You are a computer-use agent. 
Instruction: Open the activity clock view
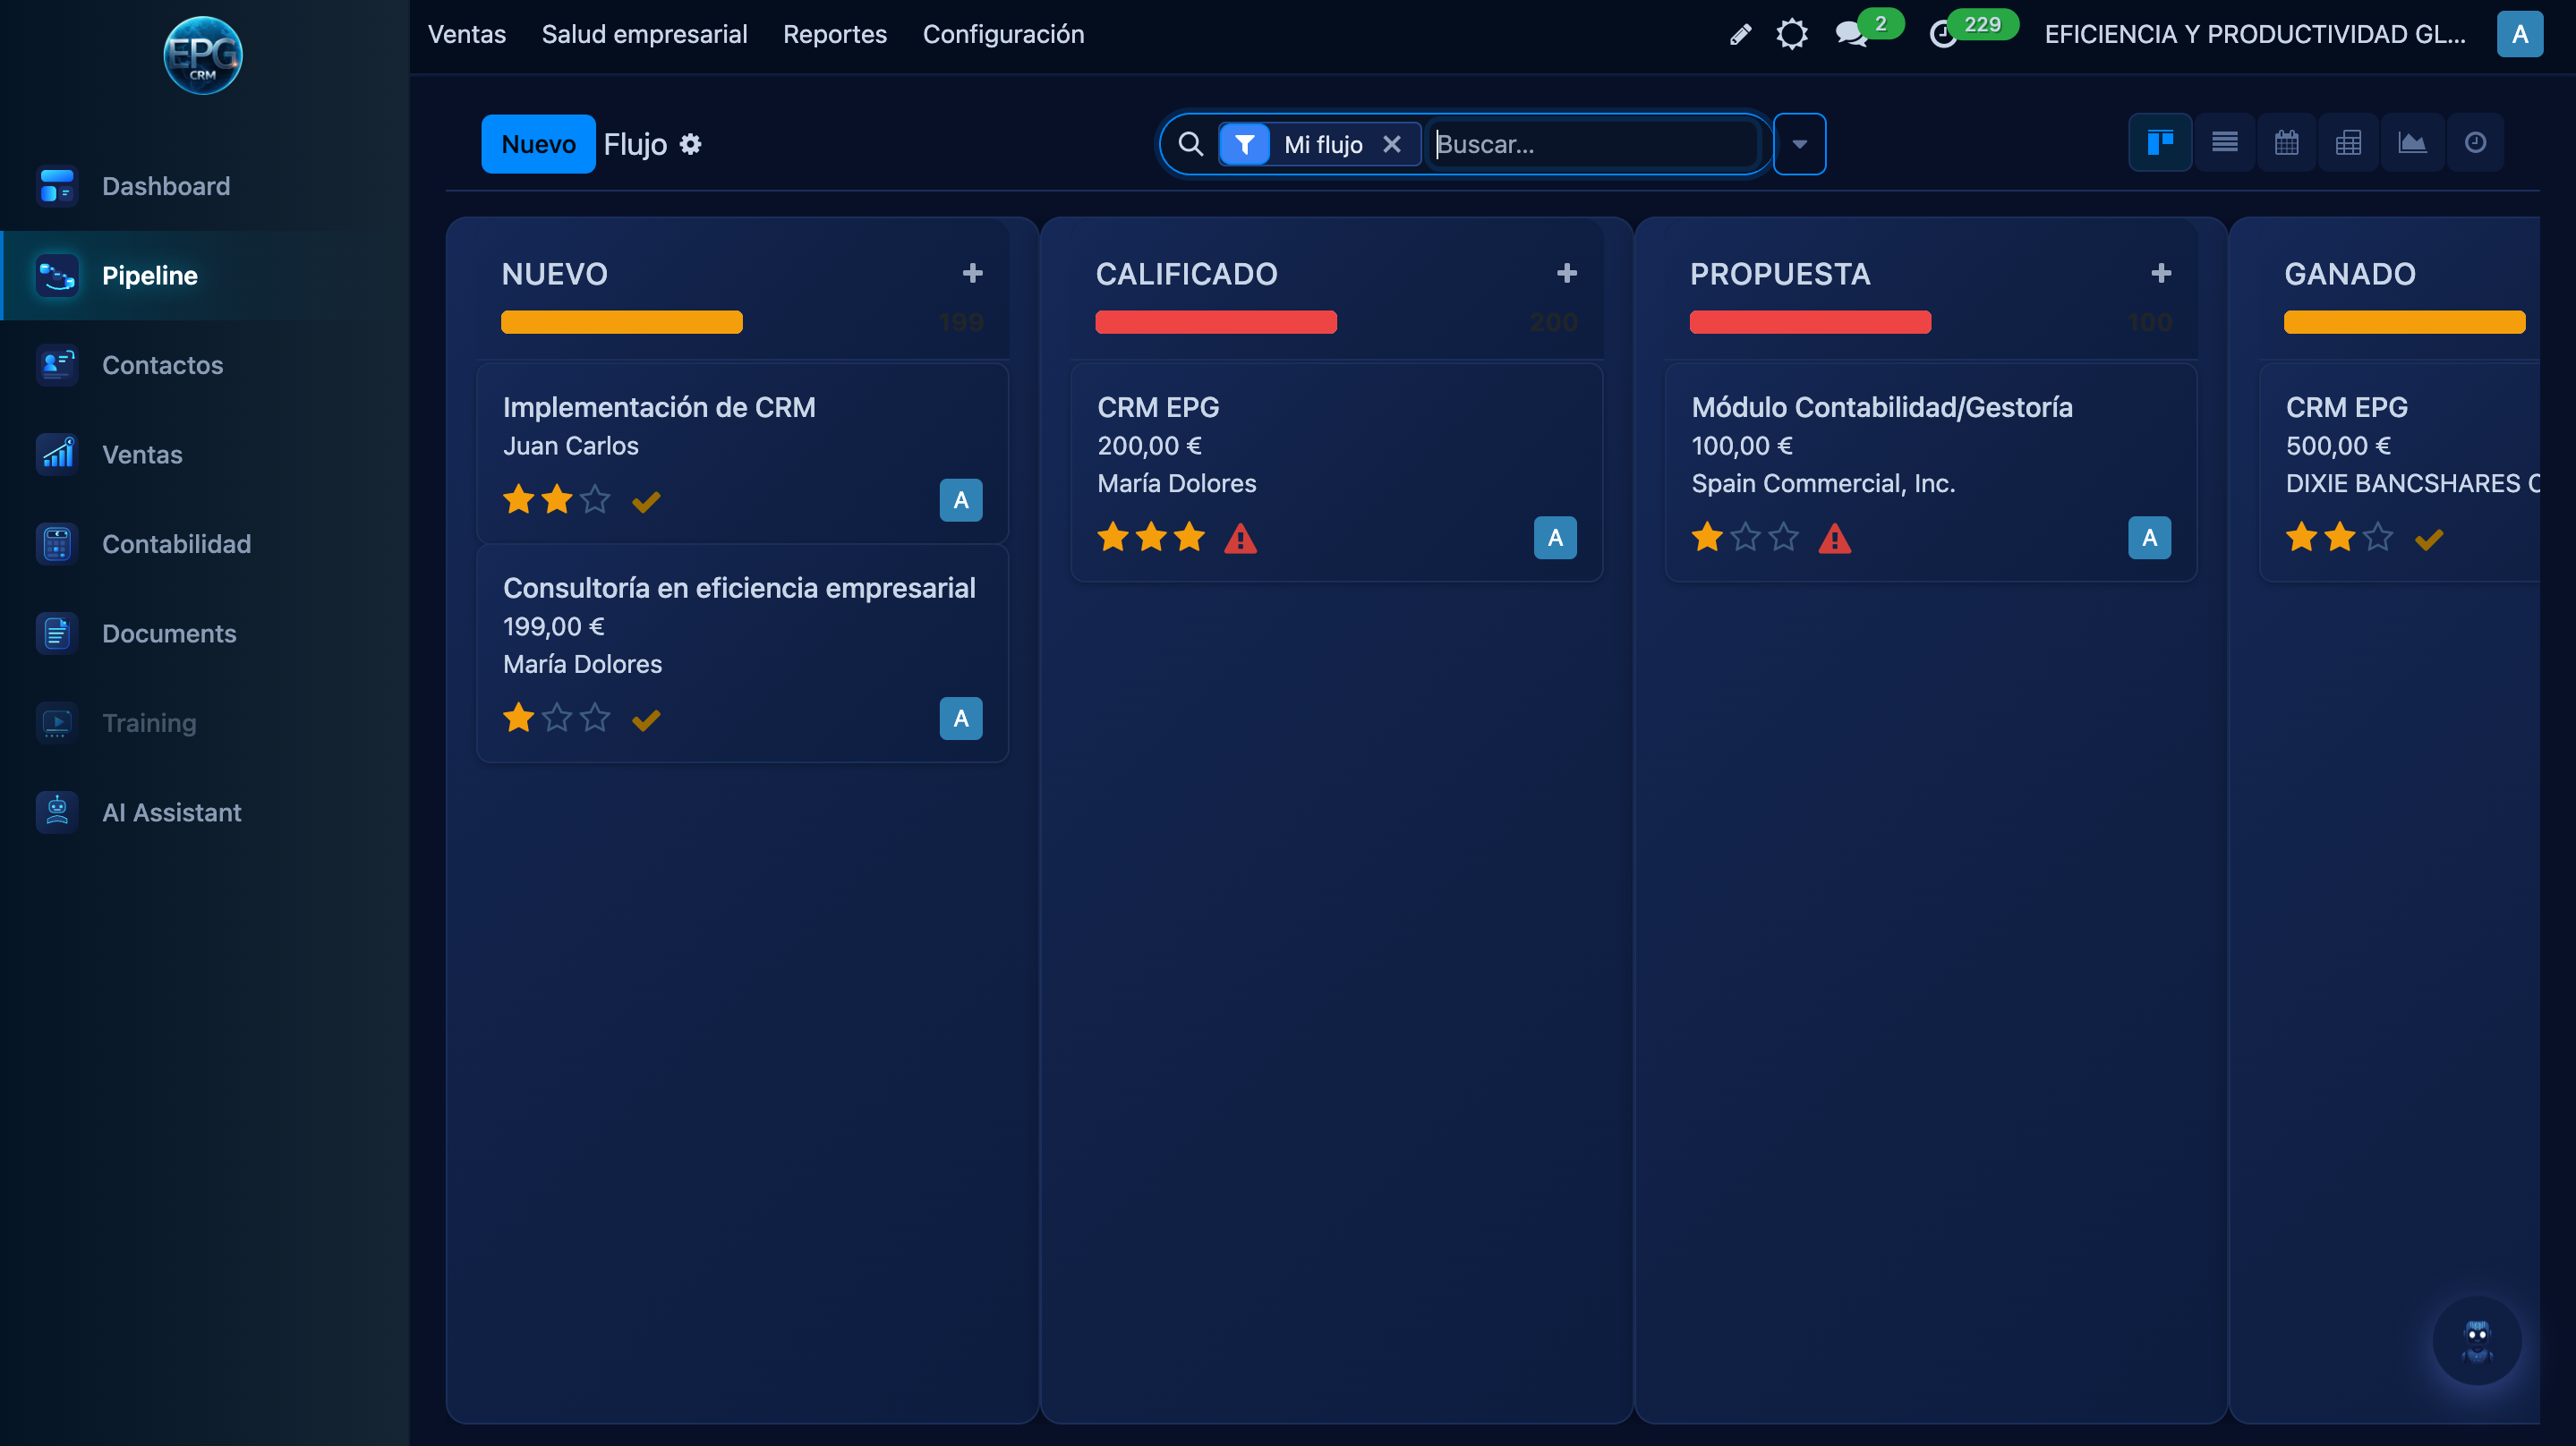2475,143
